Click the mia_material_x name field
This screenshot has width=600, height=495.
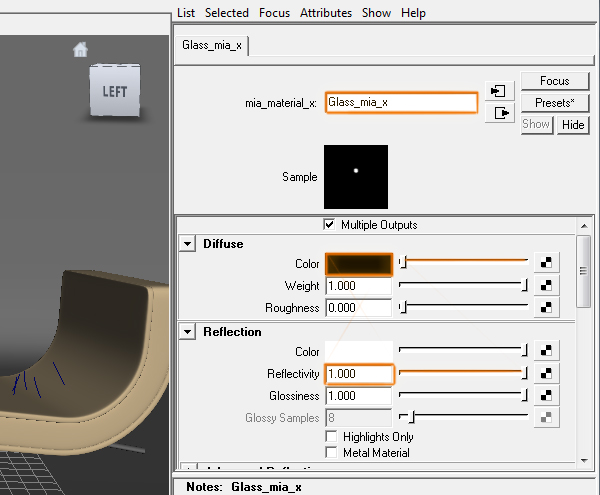click(x=401, y=103)
